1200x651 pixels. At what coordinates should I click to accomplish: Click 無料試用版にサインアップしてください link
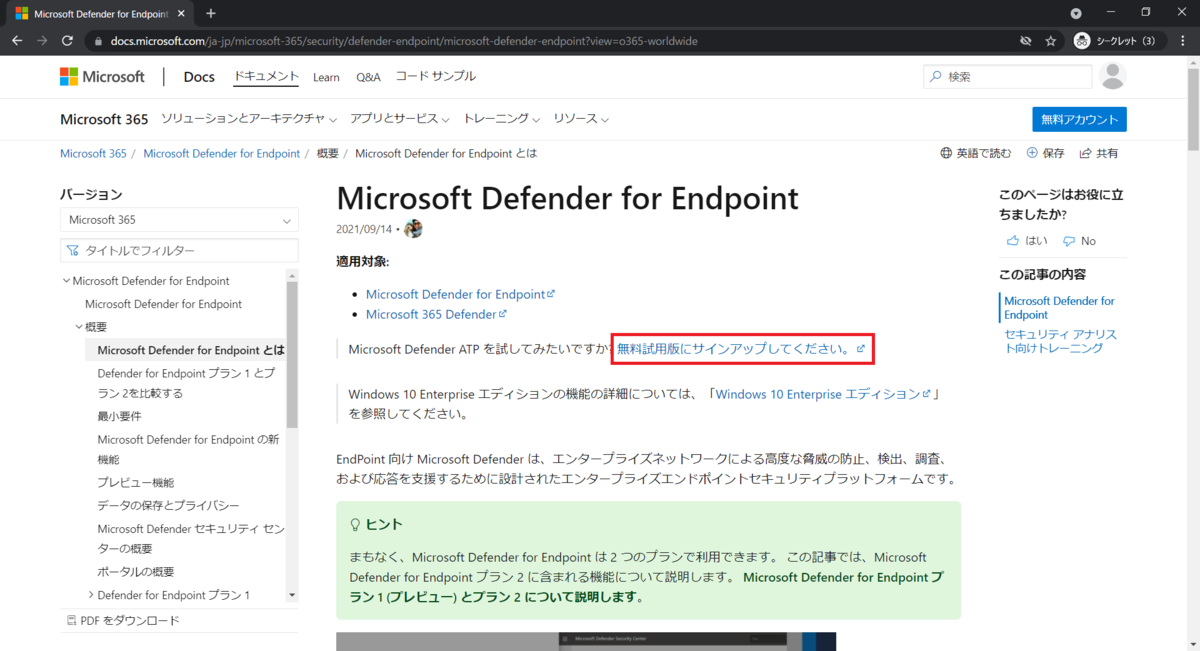pos(740,349)
